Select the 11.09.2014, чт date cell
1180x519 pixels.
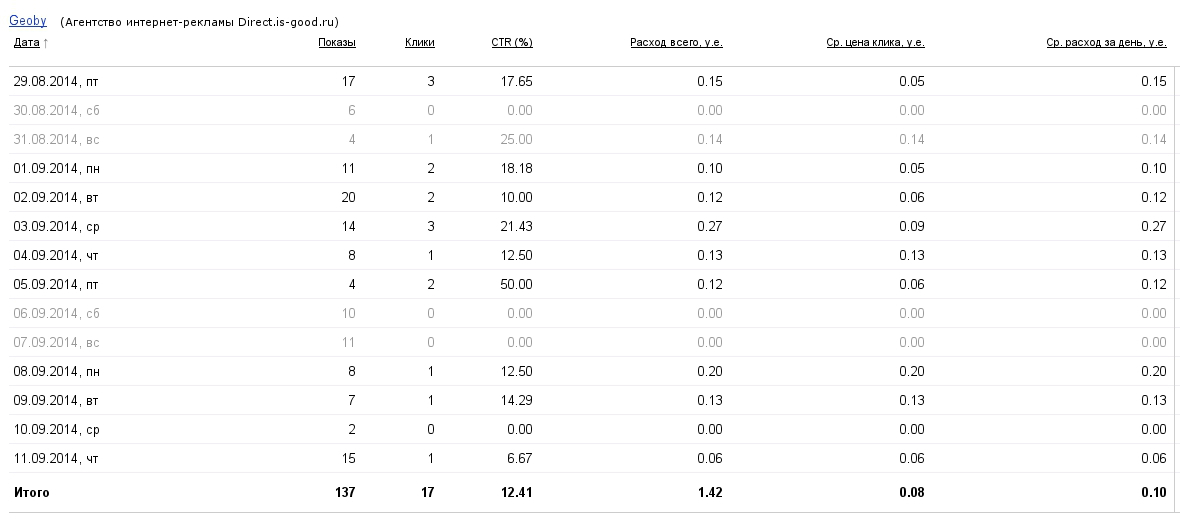click(x=56, y=458)
